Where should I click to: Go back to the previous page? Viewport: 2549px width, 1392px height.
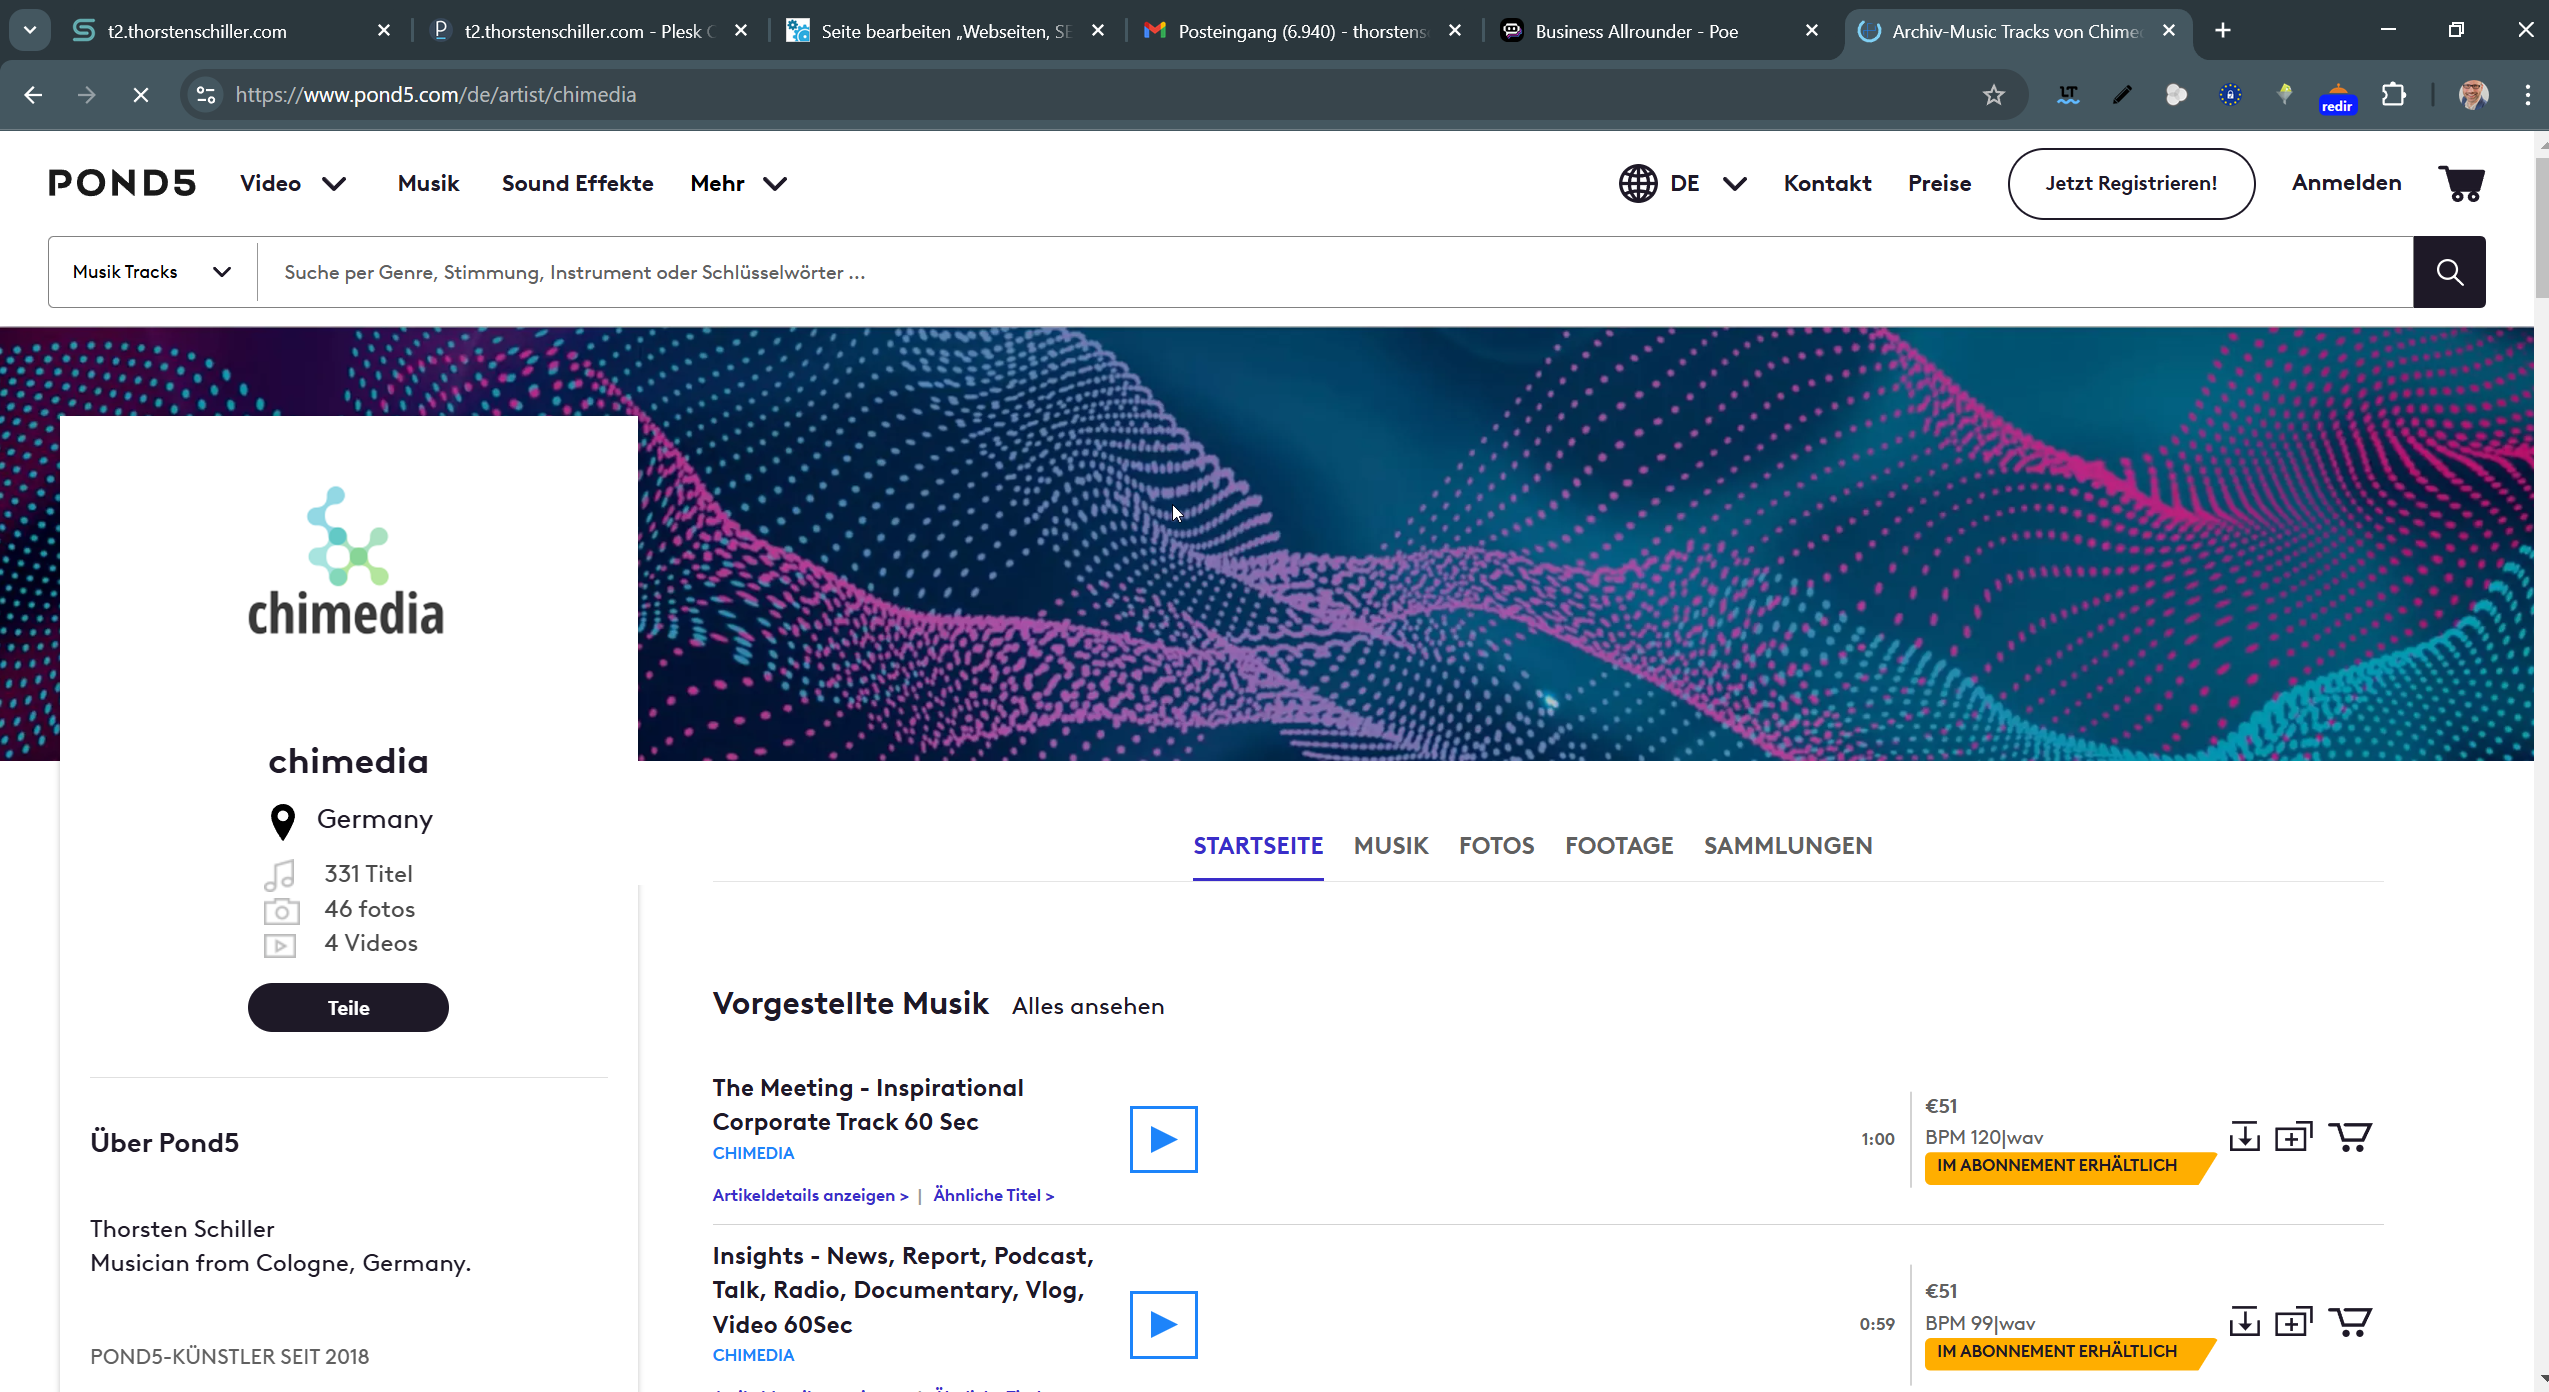[33, 95]
